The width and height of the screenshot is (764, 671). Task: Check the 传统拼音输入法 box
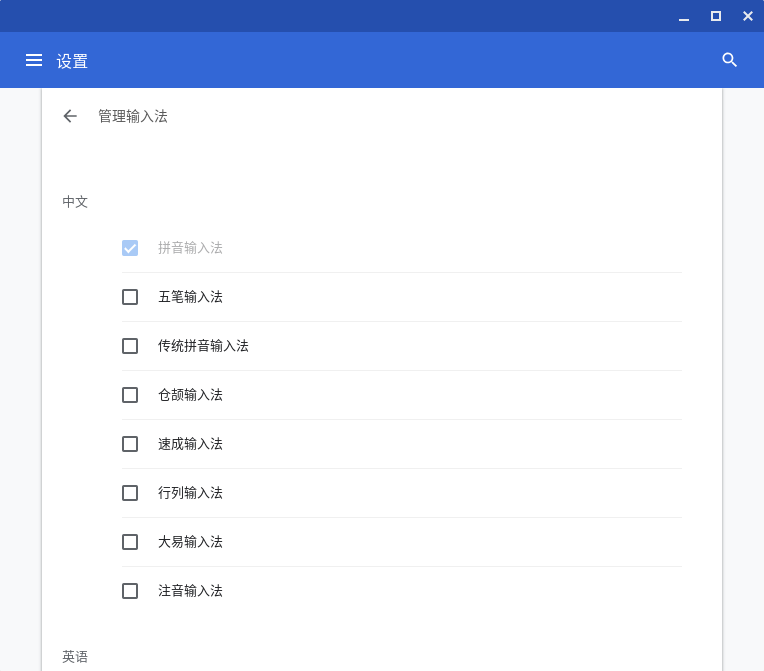(x=130, y=346)
